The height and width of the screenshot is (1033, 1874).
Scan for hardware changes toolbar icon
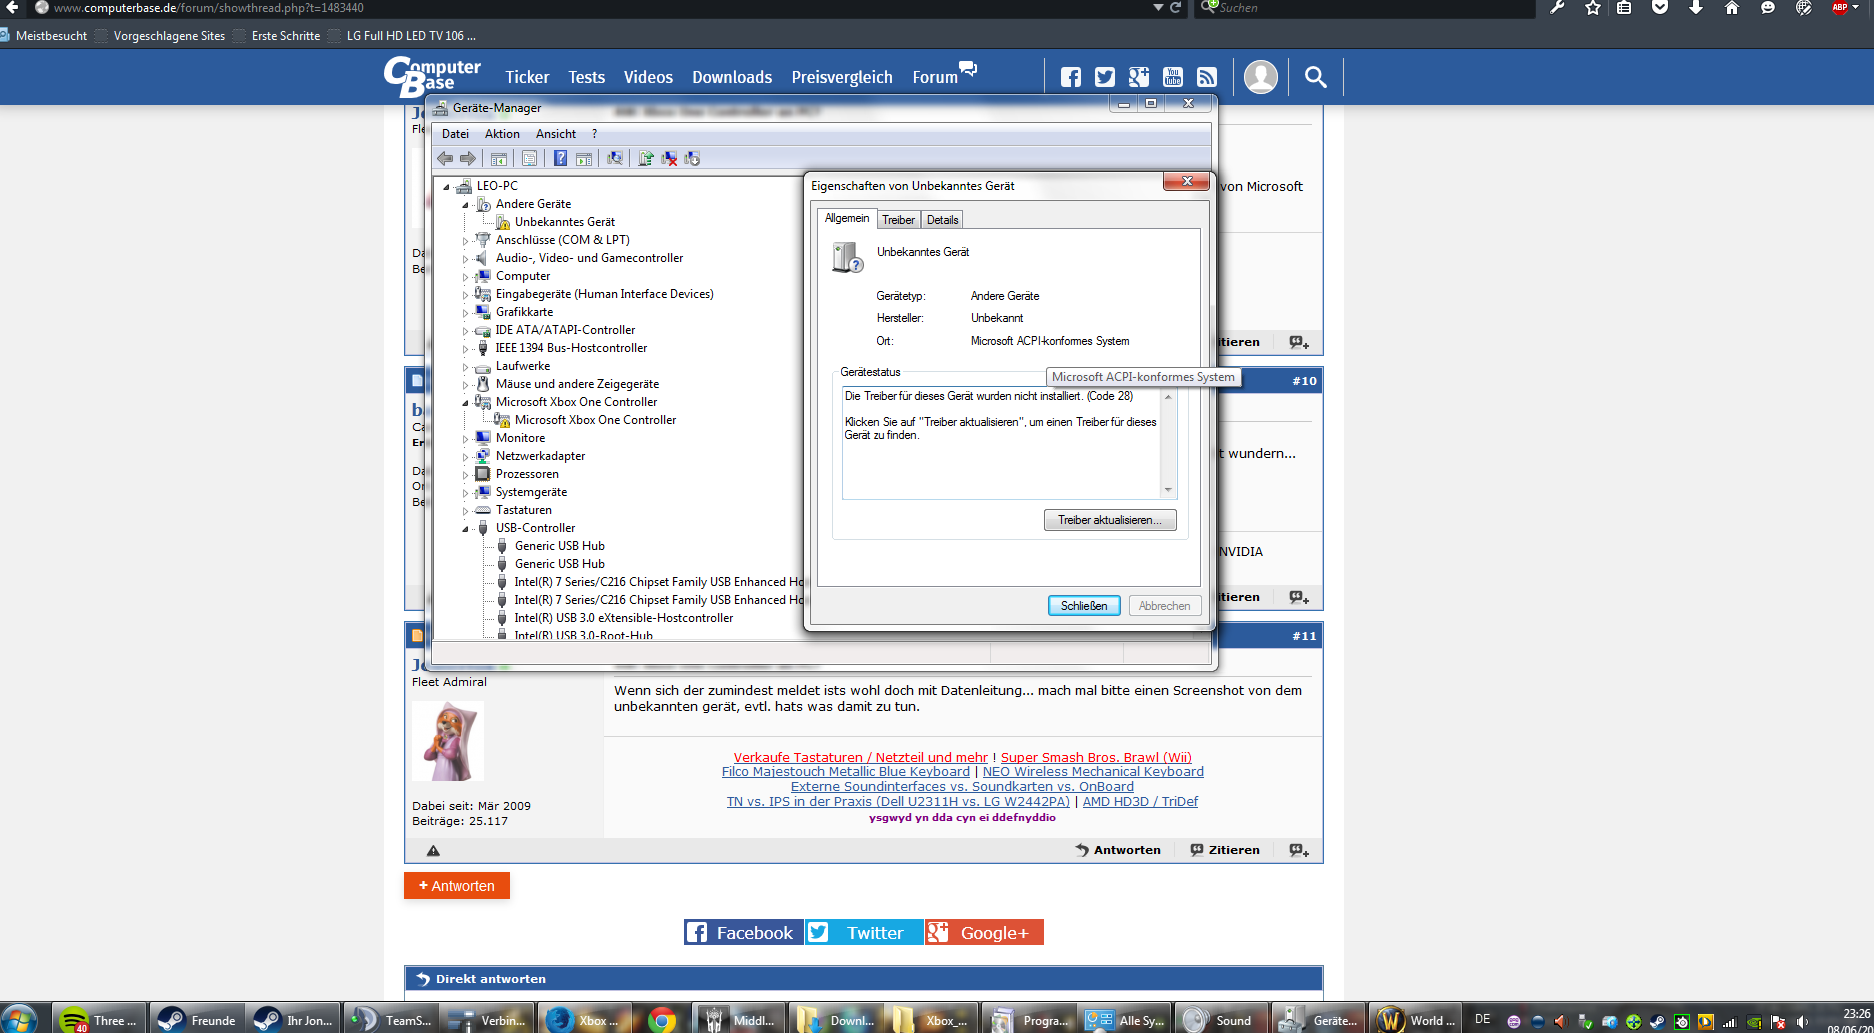615,158
